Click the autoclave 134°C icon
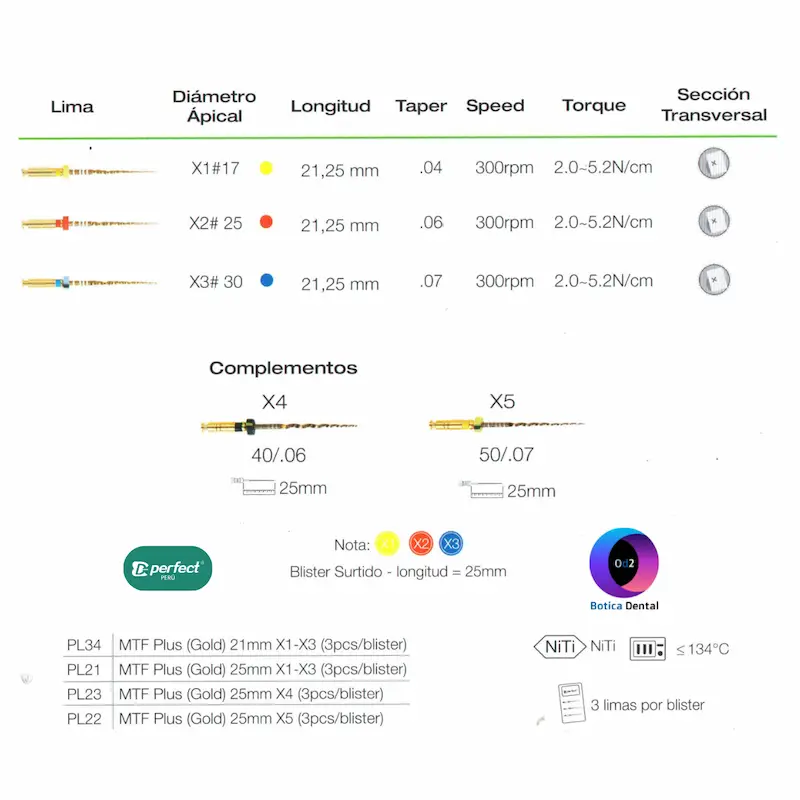The height and width of the screenshot is (800, 800). coord(647,649)
